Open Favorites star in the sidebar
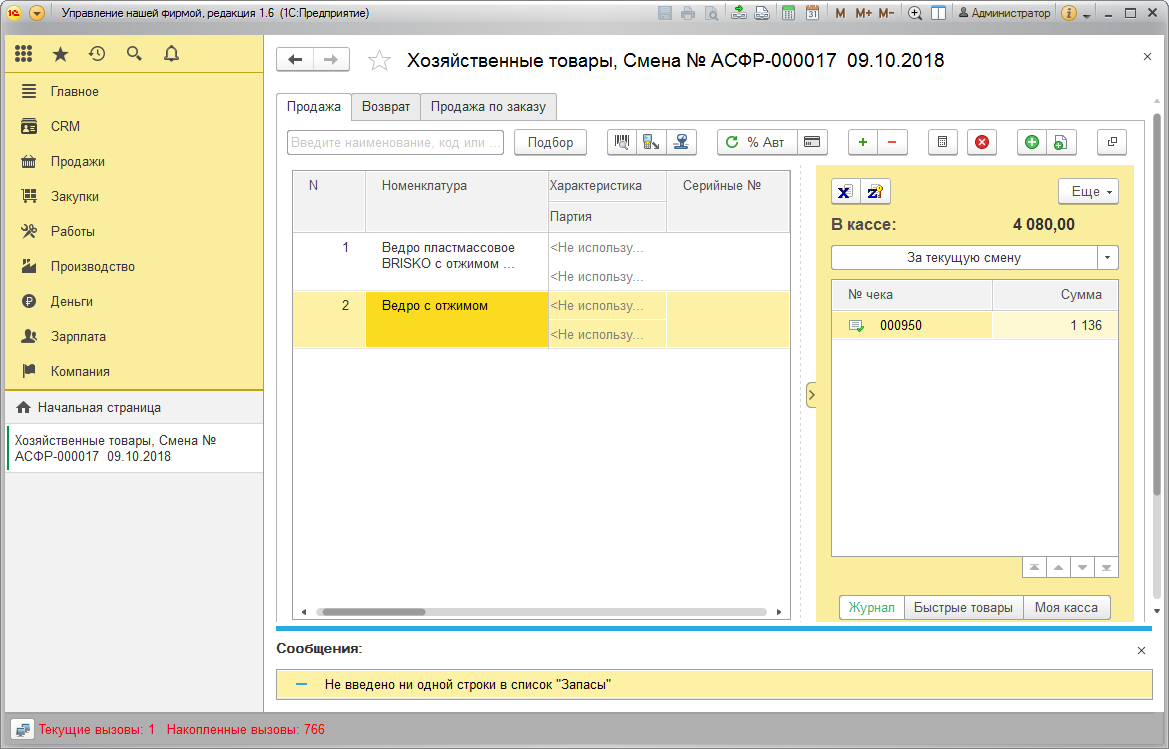1169x749 pixels. (60, 54)
